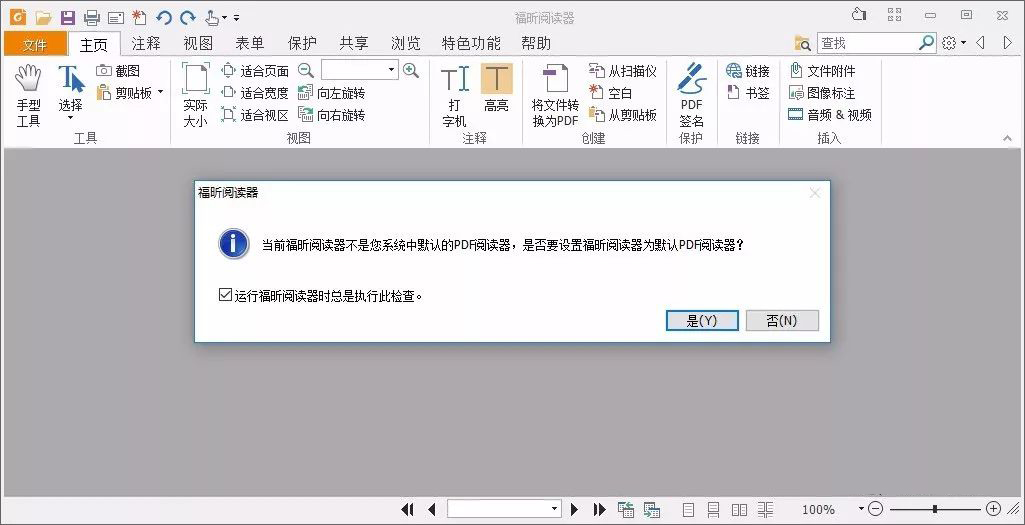Print the document from the quick toolbar

click(x=92, y=18)
